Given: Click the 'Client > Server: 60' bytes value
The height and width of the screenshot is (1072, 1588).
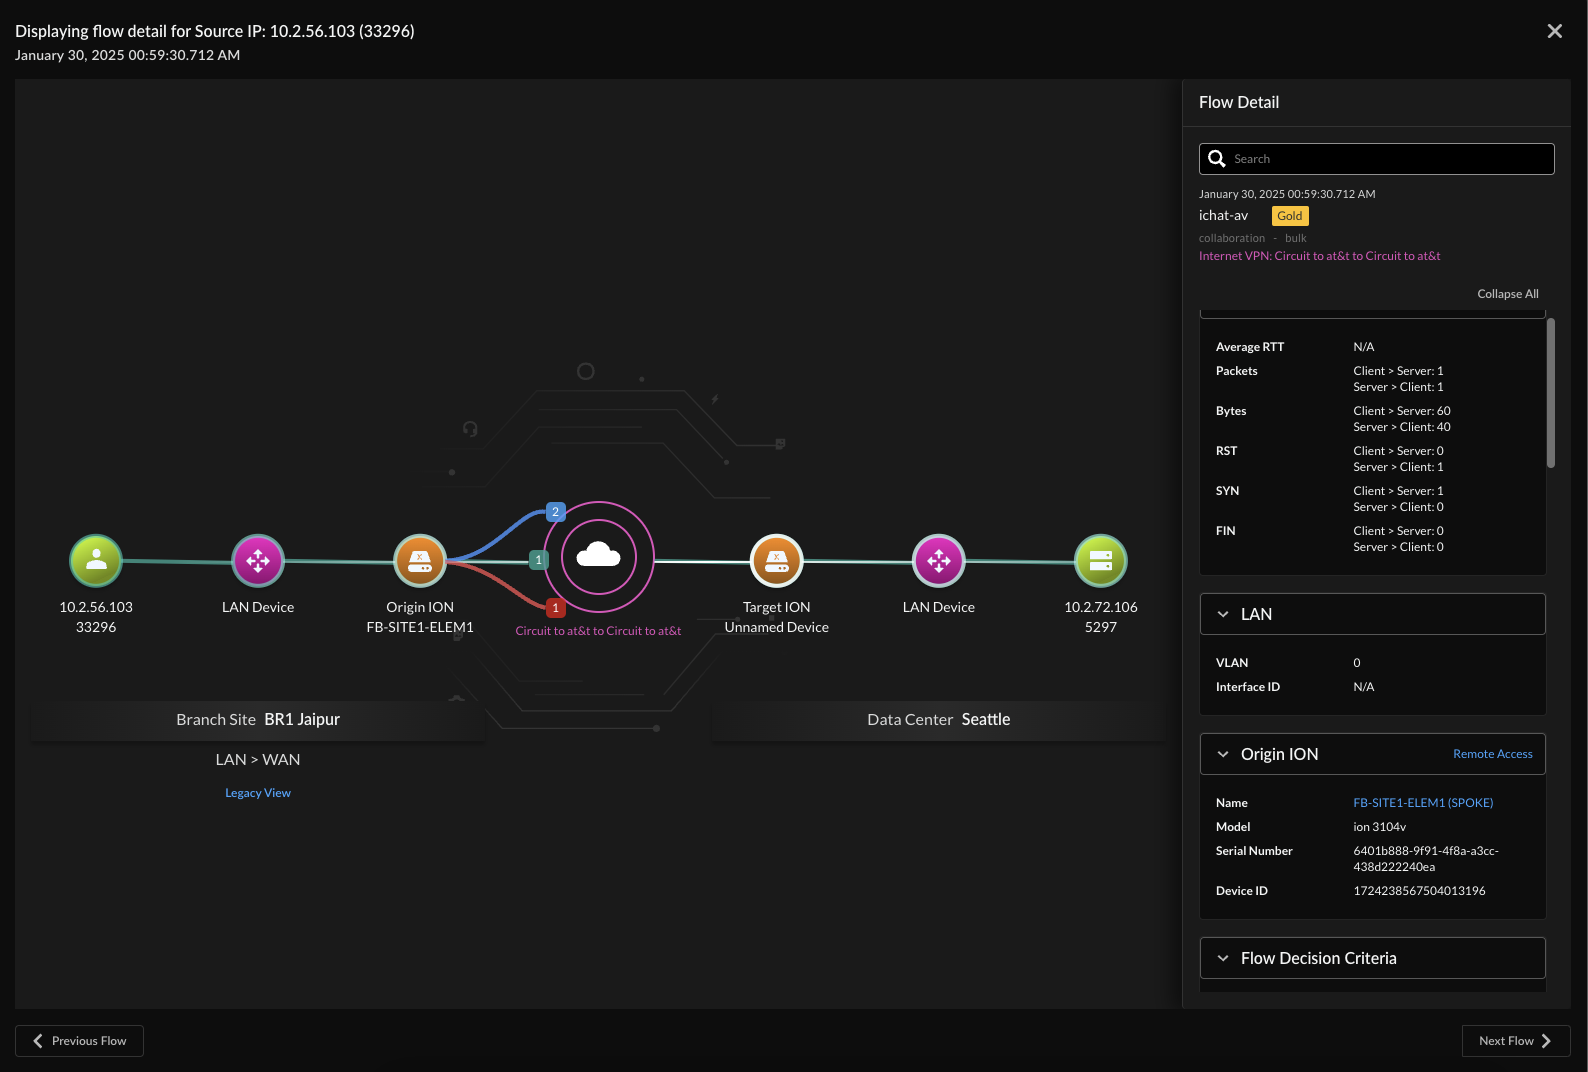Looking at the screenshot, I should click(1402, 411).
